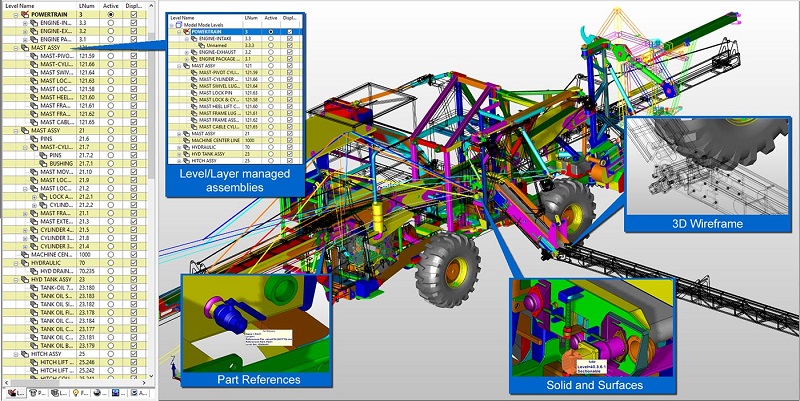Viewport: 800px width, 401px height.
Task: Click the layer icon of the MACHINE CEN 1000 row
Action: click(x=25, y=255)
